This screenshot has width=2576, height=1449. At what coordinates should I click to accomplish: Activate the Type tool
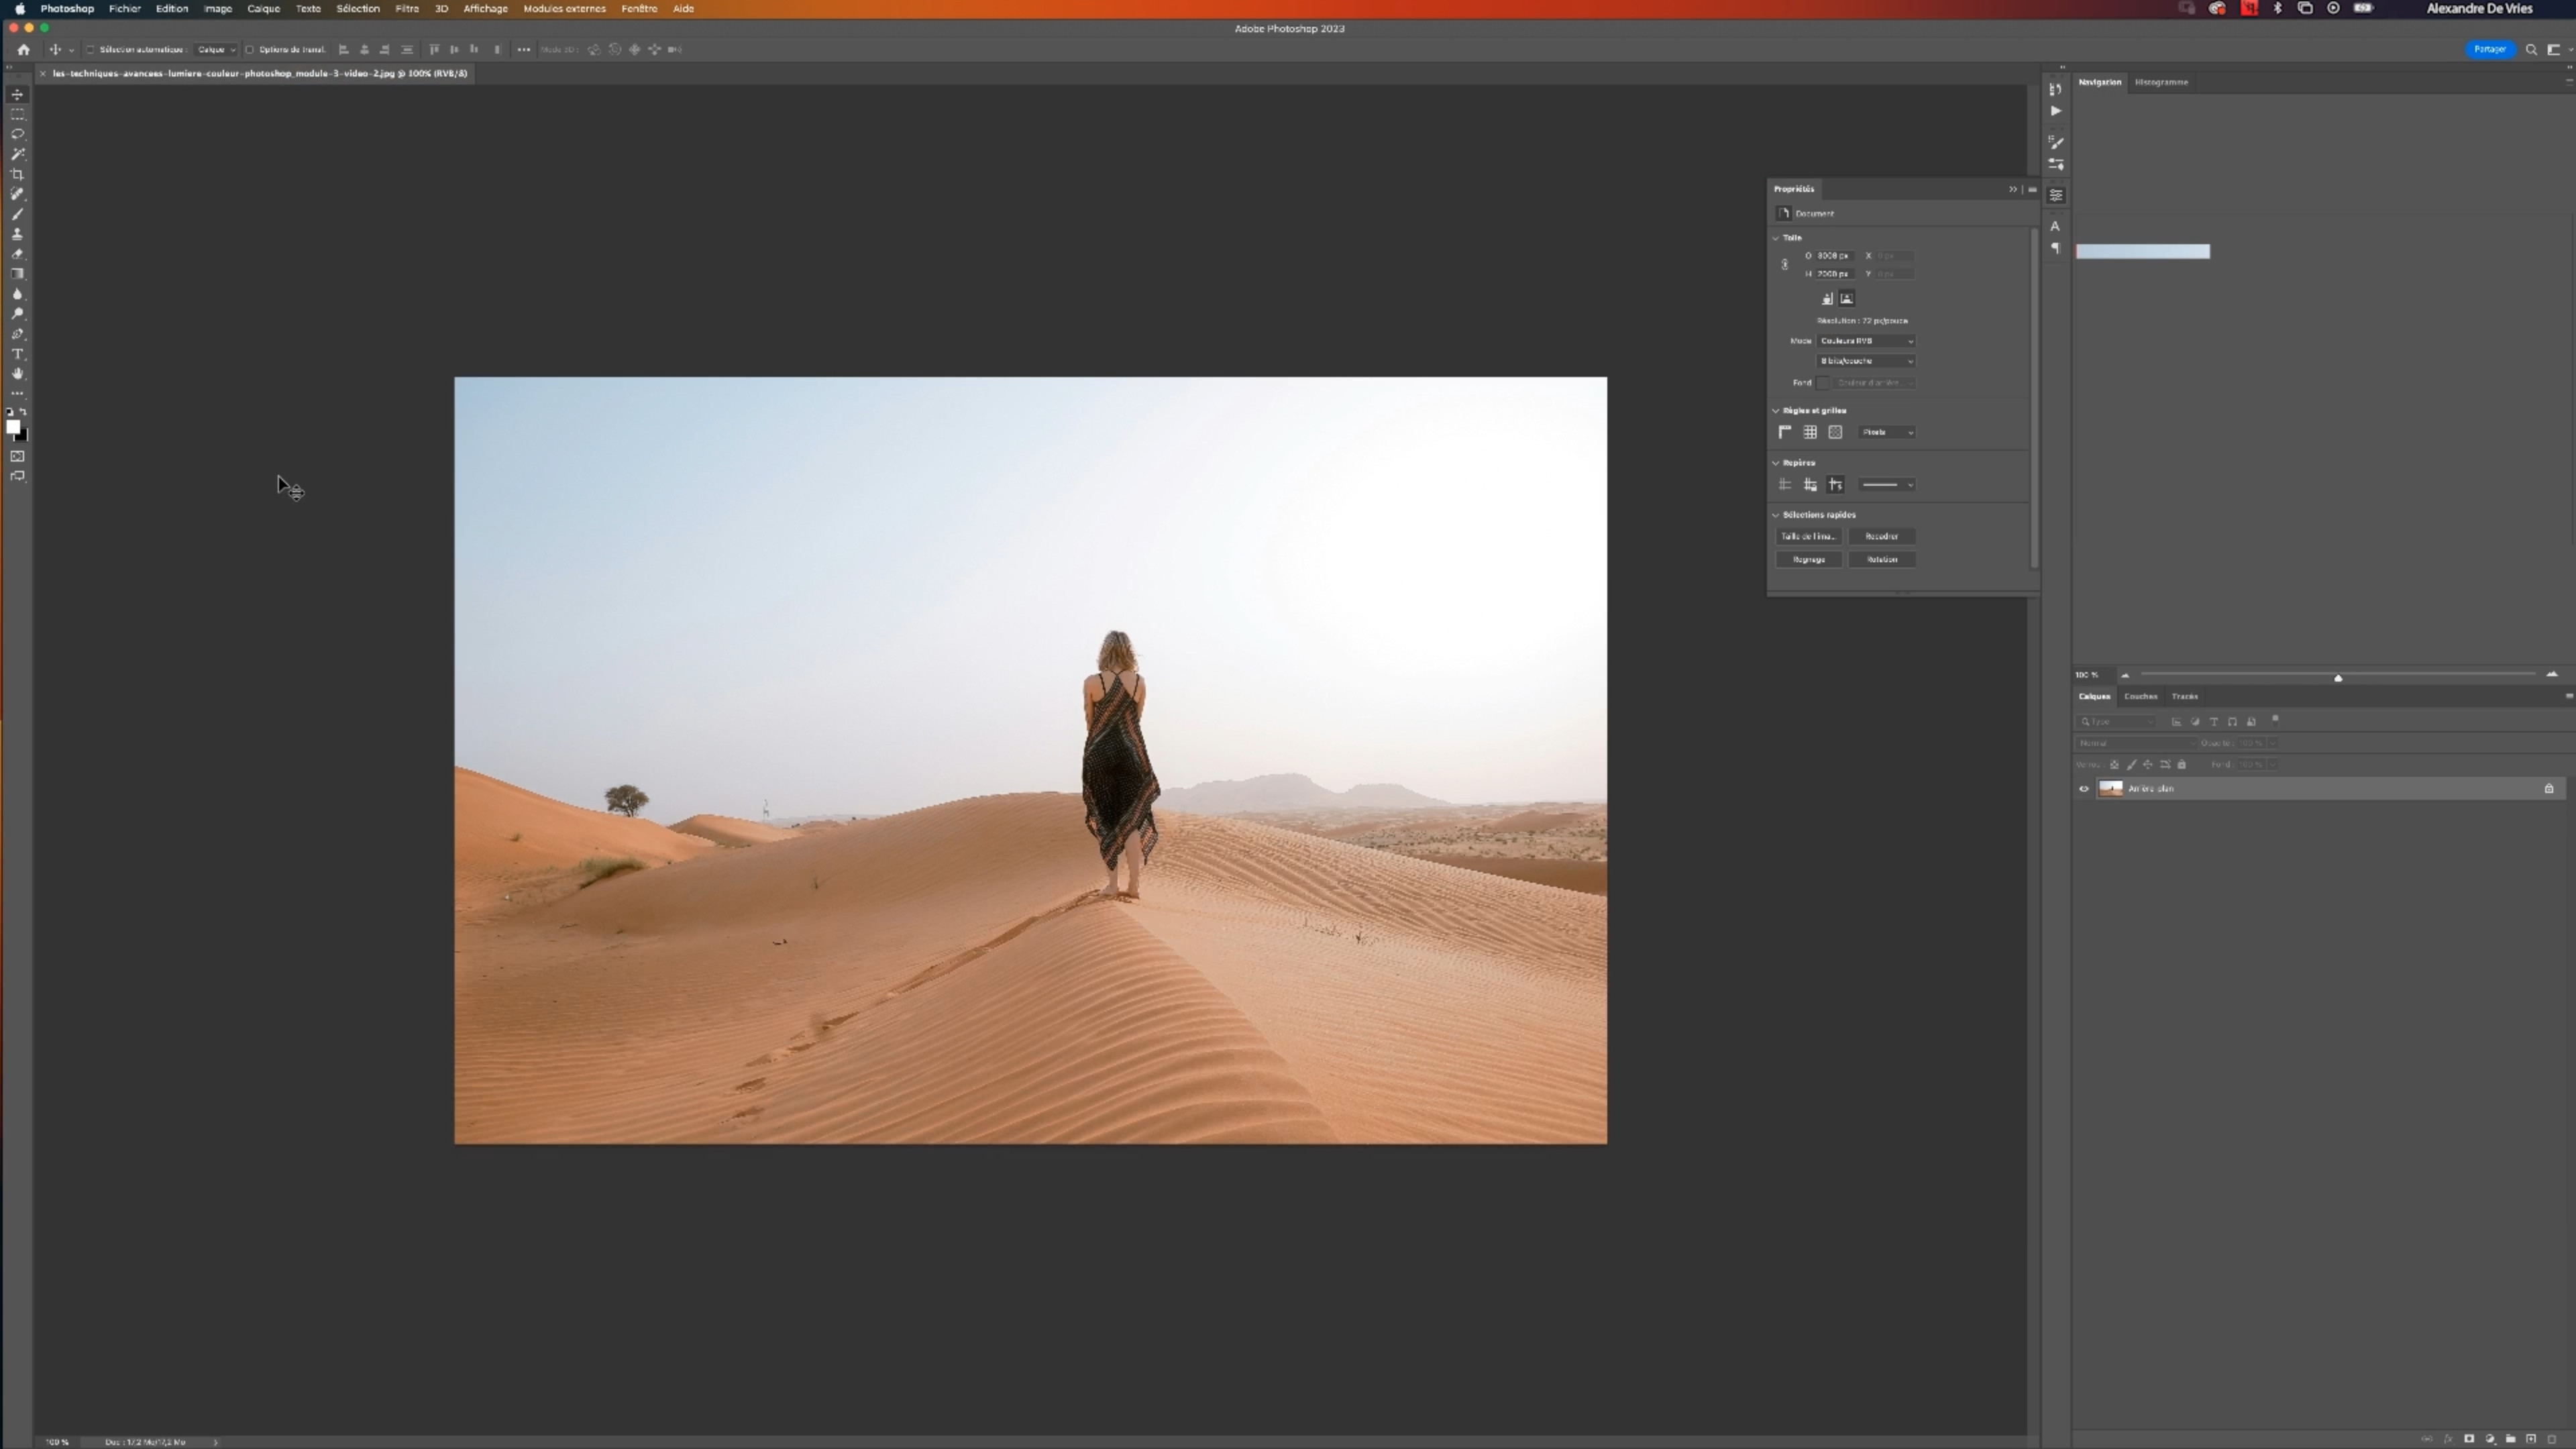click(x=17, y=354)
